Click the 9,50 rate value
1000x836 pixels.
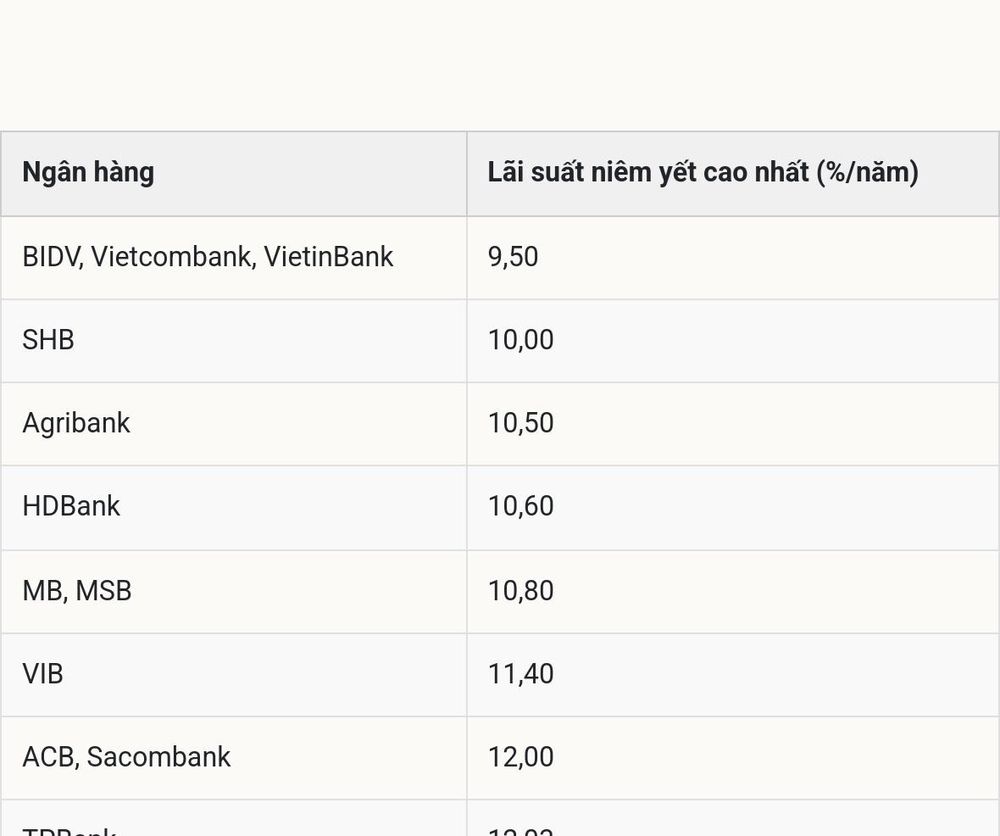pyautogui.click(x=513, y=257)
